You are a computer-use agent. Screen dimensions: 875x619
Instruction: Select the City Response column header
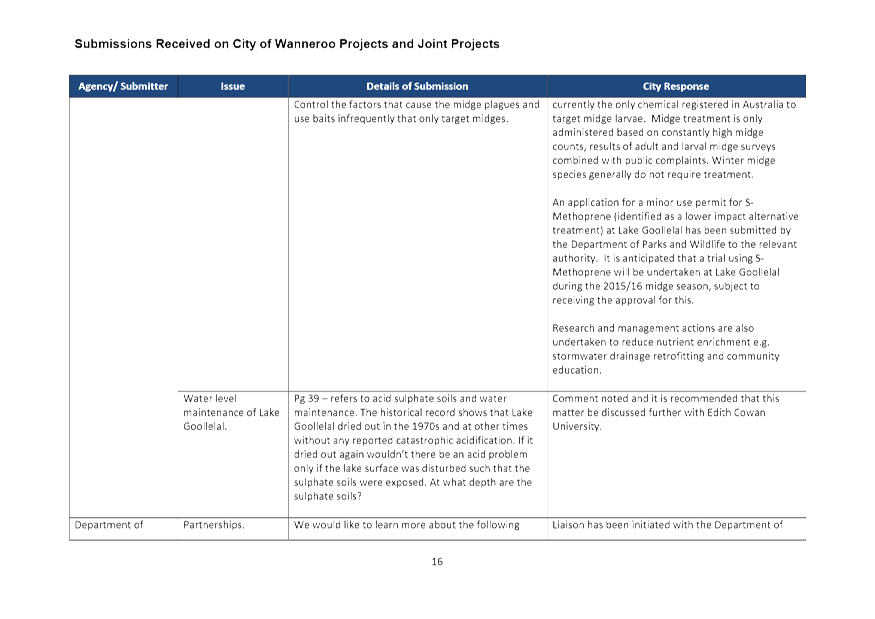pyautogui.click(x=677, y=86)
